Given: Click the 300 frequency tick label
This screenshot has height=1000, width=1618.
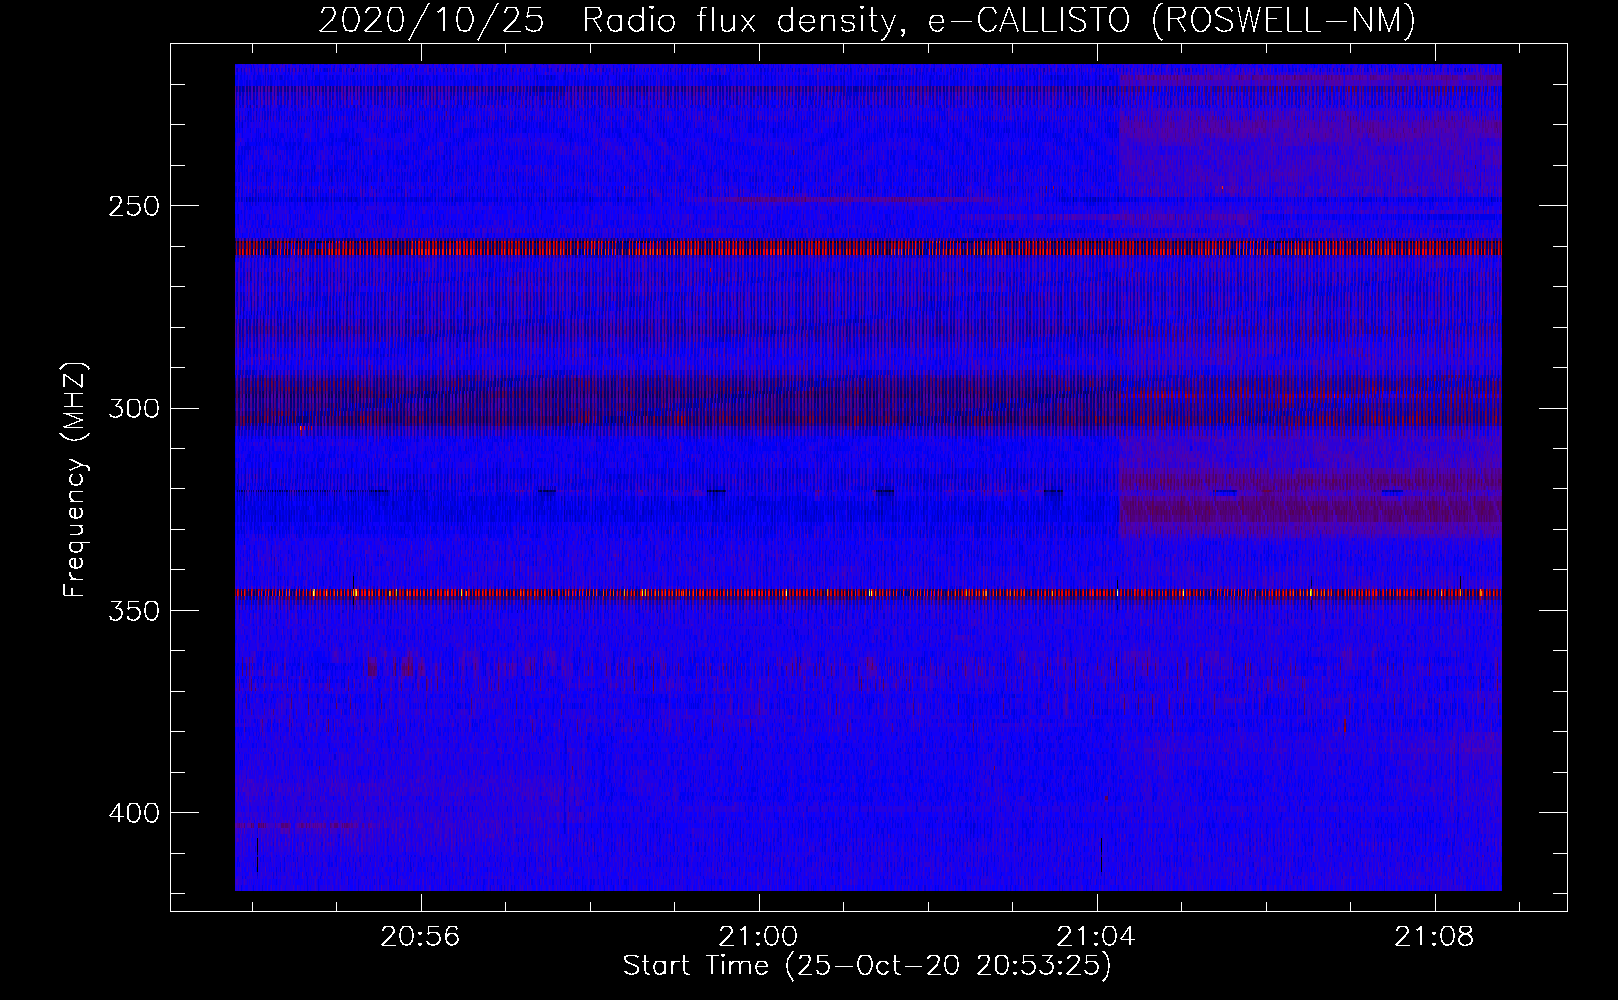Looking at the screenshot, I should pyautogui.click(x=133, y=408).
